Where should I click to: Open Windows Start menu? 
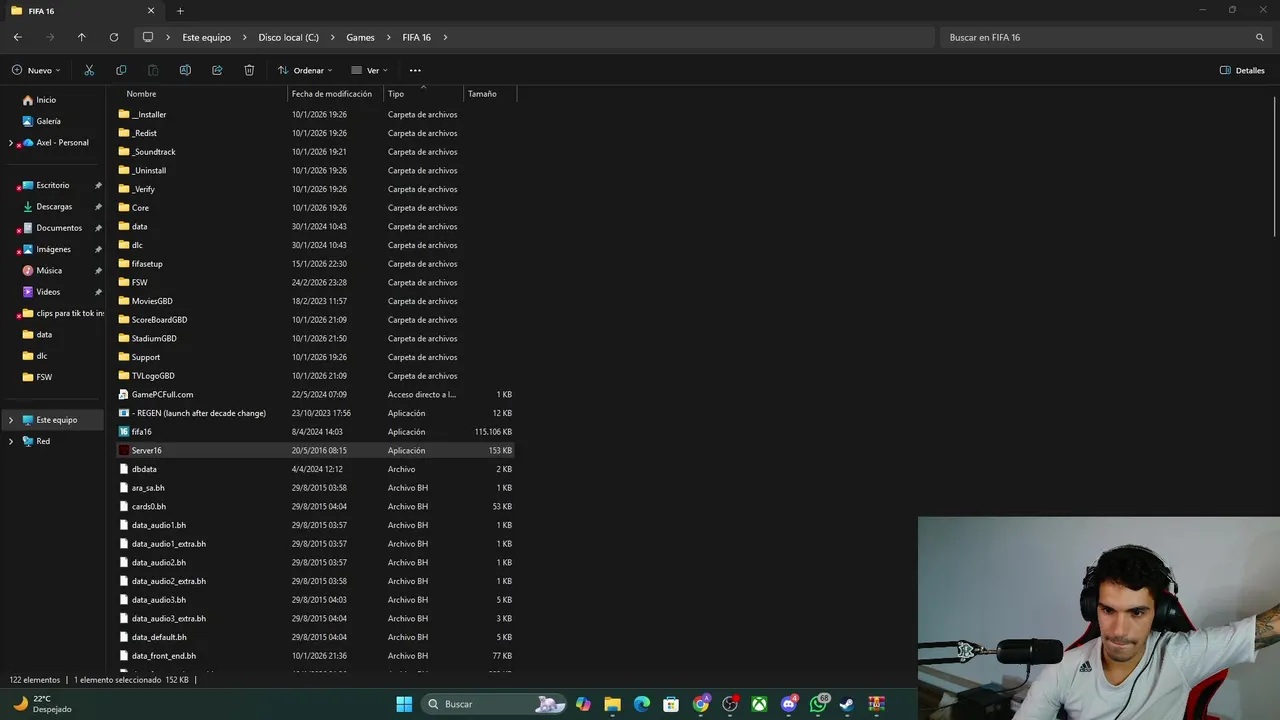(404, 704)
